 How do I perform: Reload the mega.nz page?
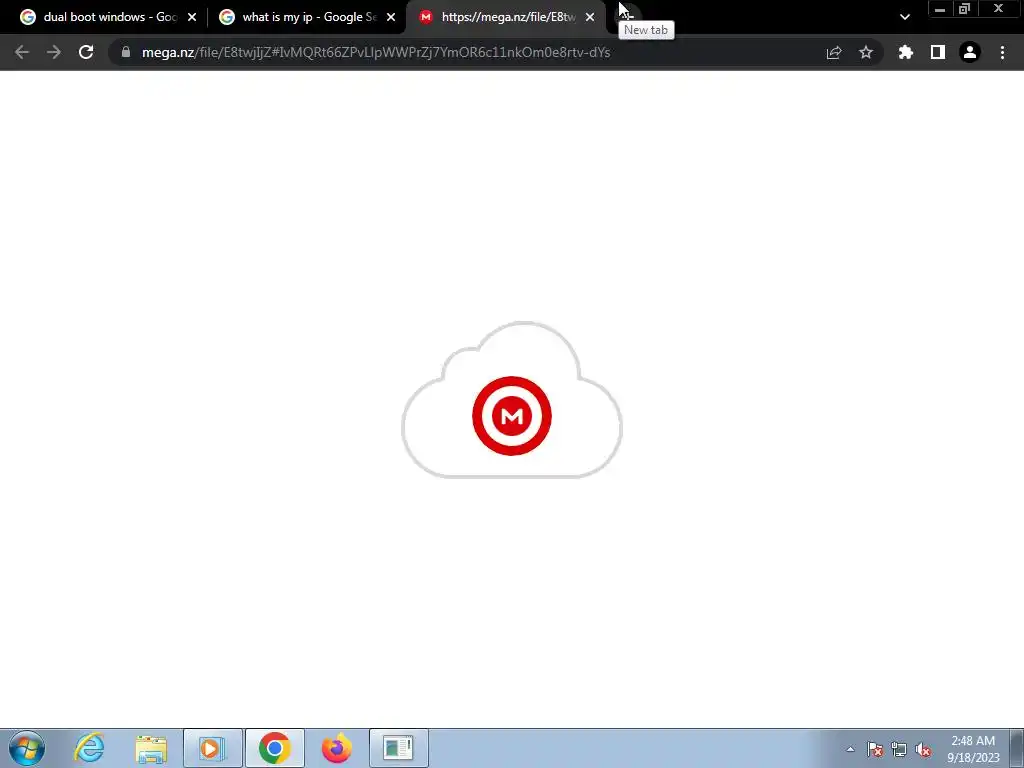[x=86, y=52]
